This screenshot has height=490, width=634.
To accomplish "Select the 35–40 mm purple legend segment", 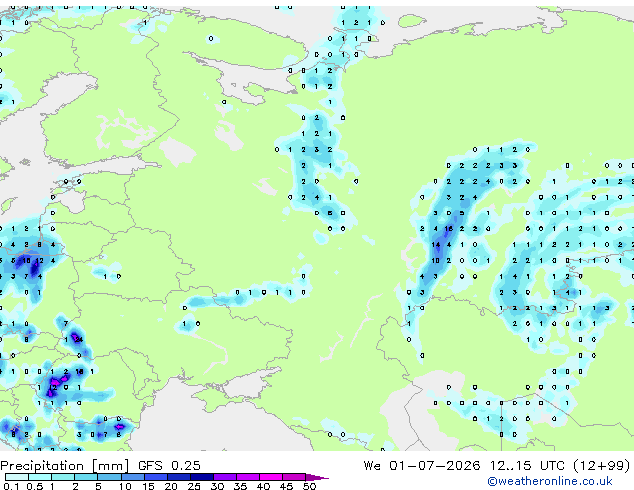I will click(x=248, y=477).
